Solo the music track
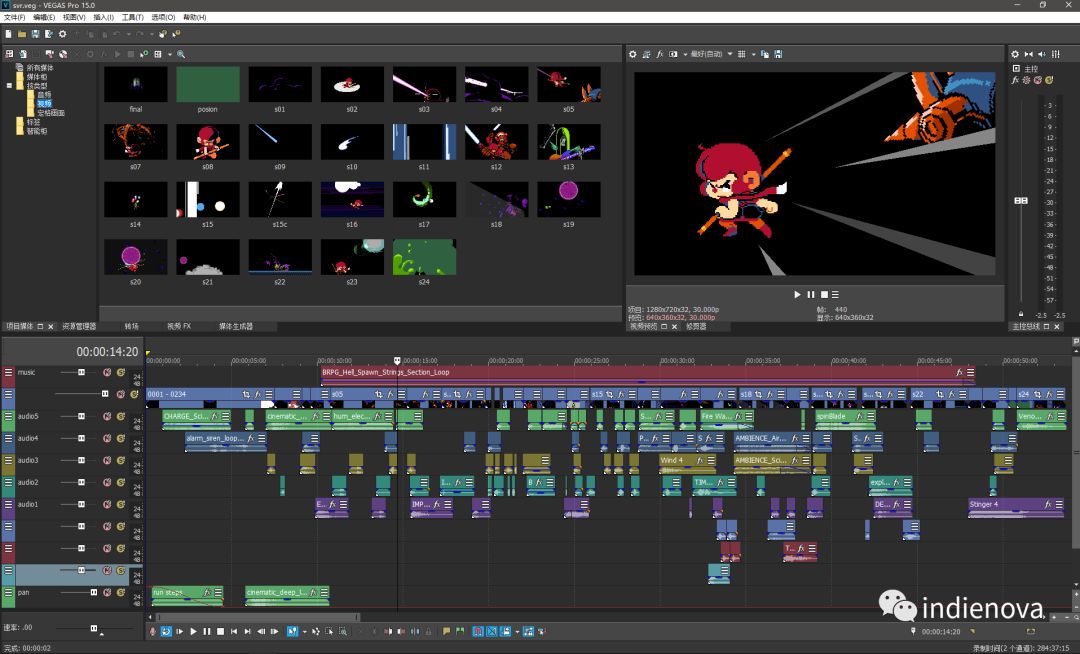Image resolution: width=1080 pixels, height=654 pixels. (121, 372)
